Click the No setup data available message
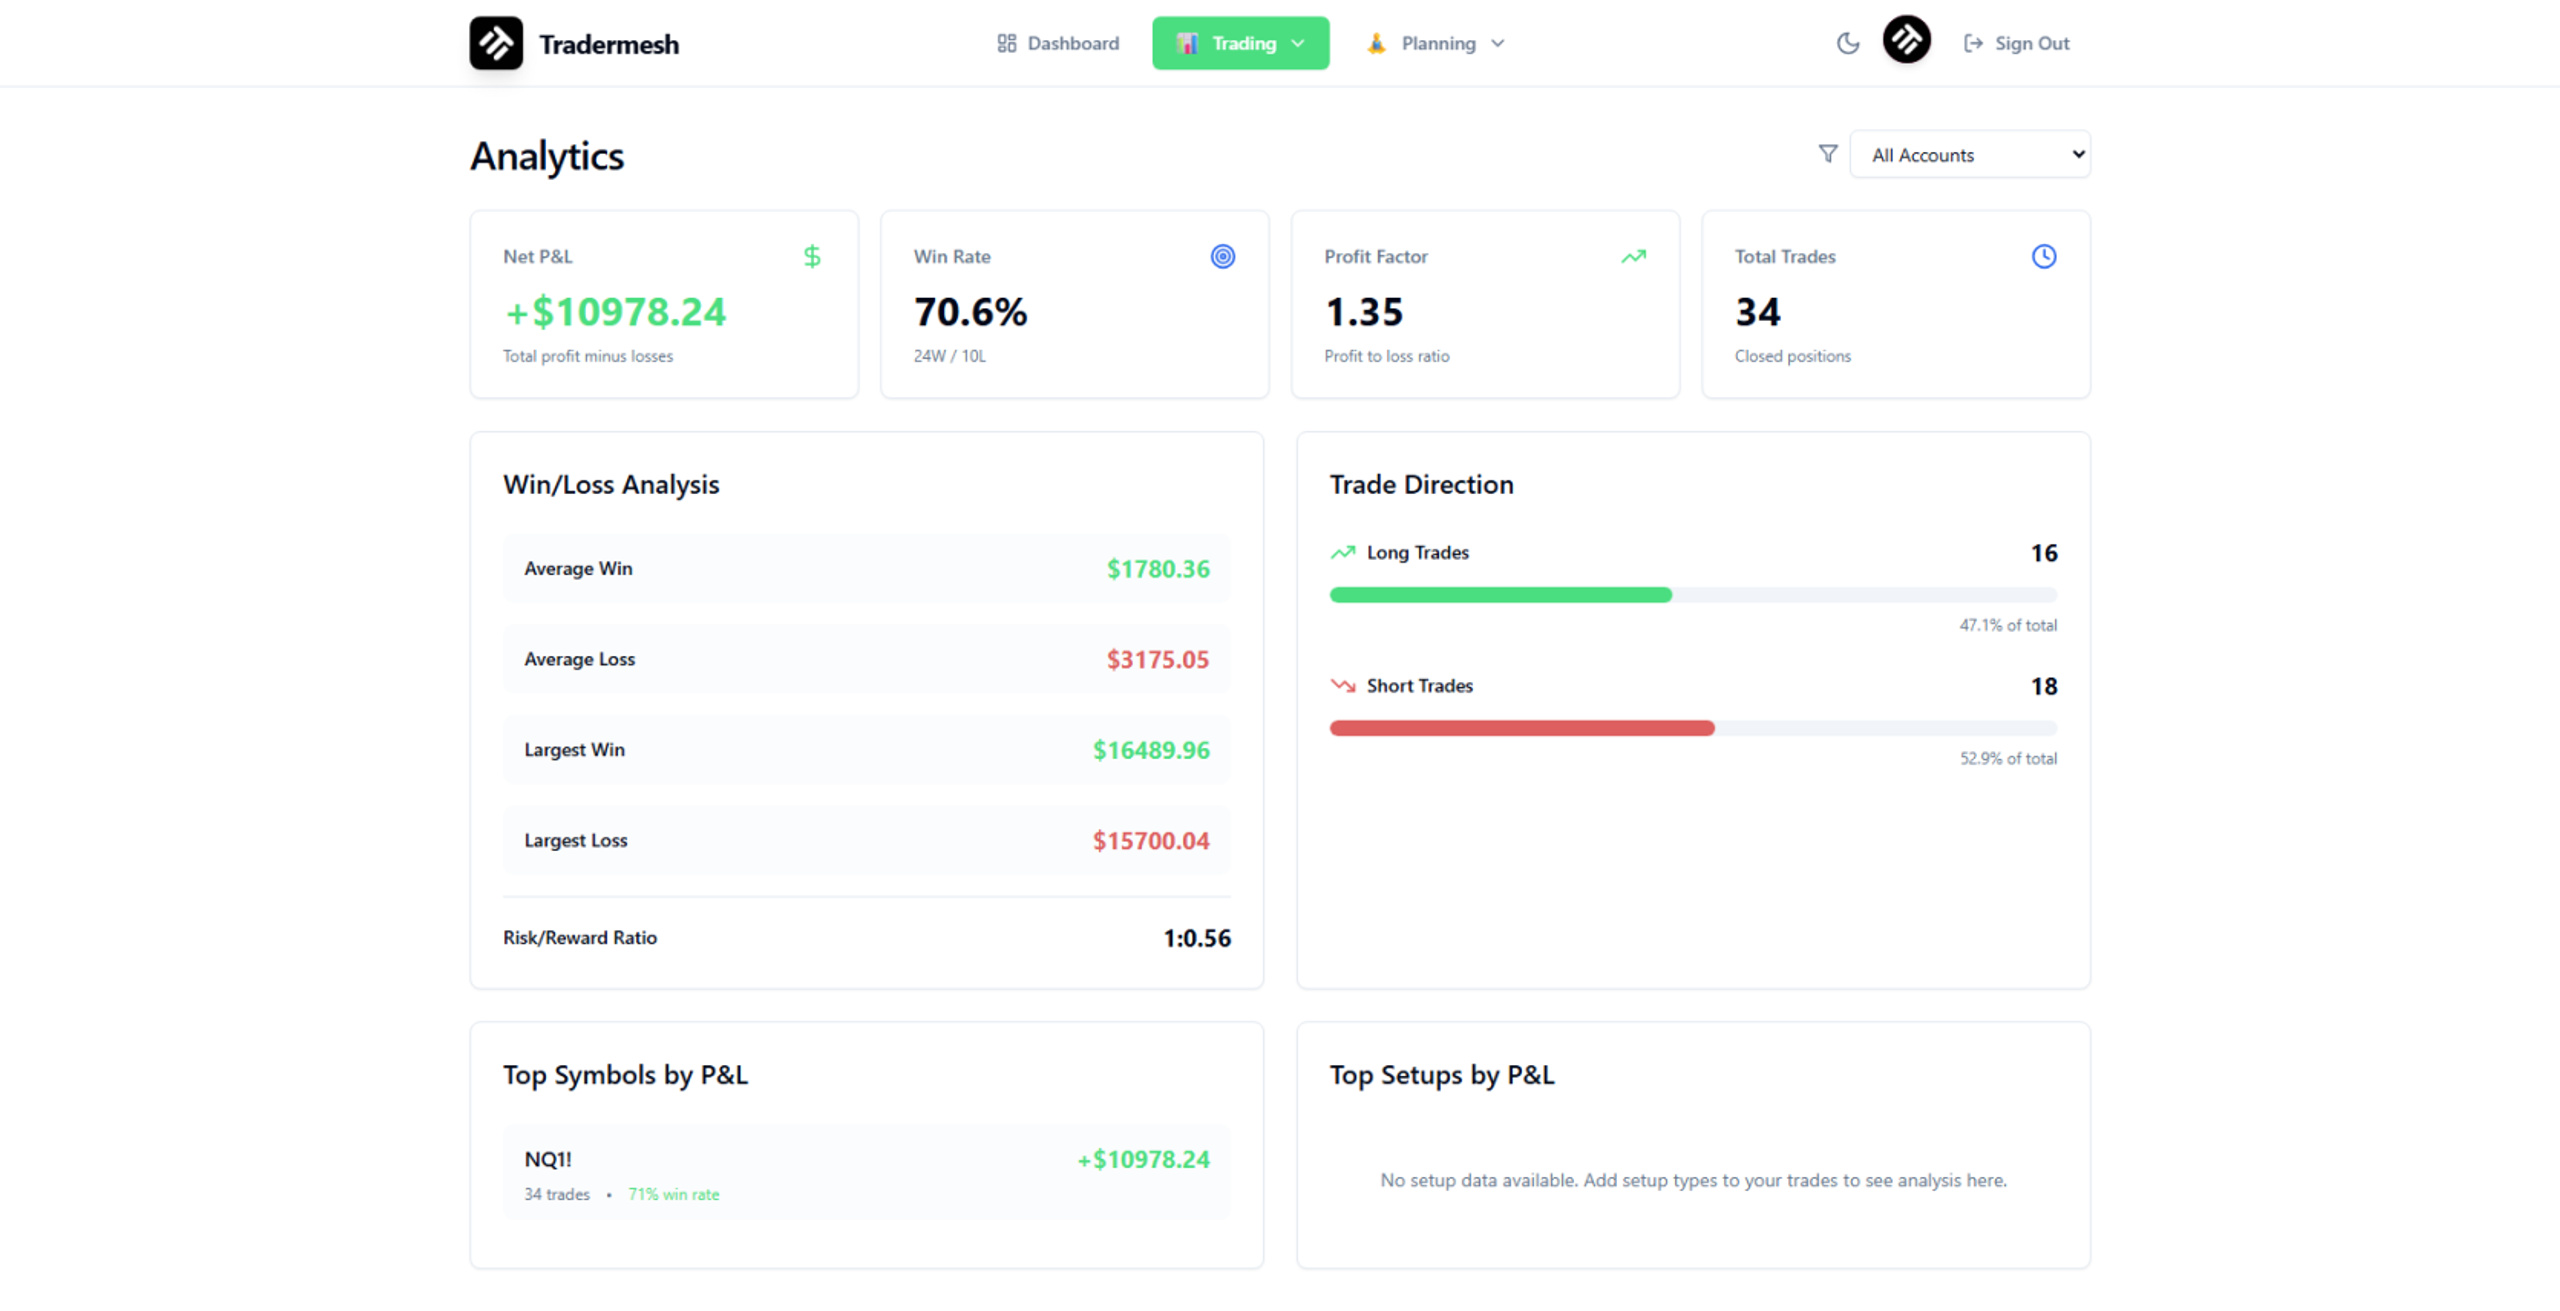Screen dimensions: 2560x1311 [x=1693, y=1180]
